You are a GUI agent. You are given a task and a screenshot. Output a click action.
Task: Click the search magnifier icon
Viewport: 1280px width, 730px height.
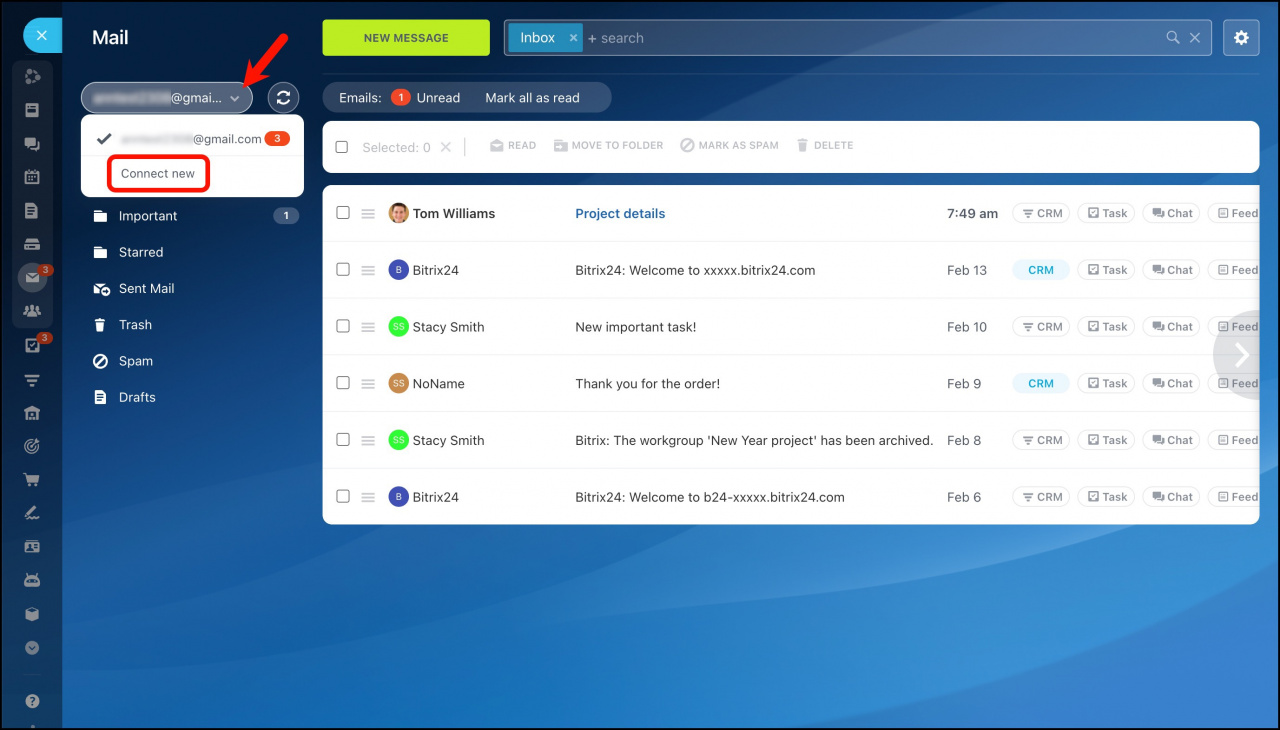1173,38
